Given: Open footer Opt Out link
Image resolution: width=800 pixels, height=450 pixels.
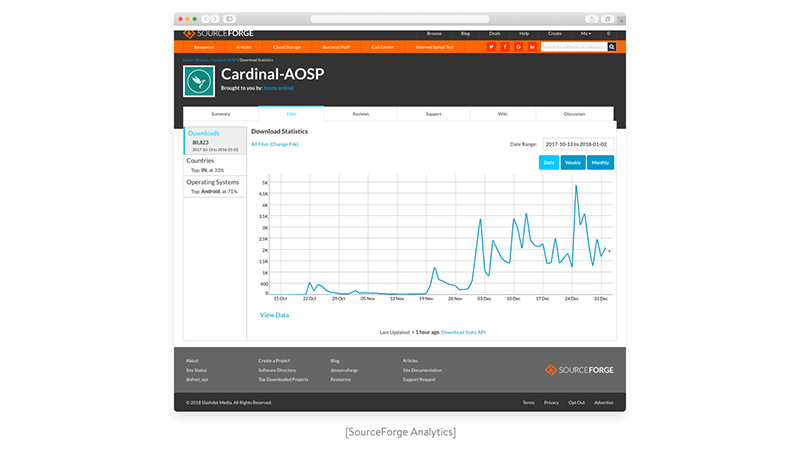Looking at the screenshot, I should click(x=577, y=403).
